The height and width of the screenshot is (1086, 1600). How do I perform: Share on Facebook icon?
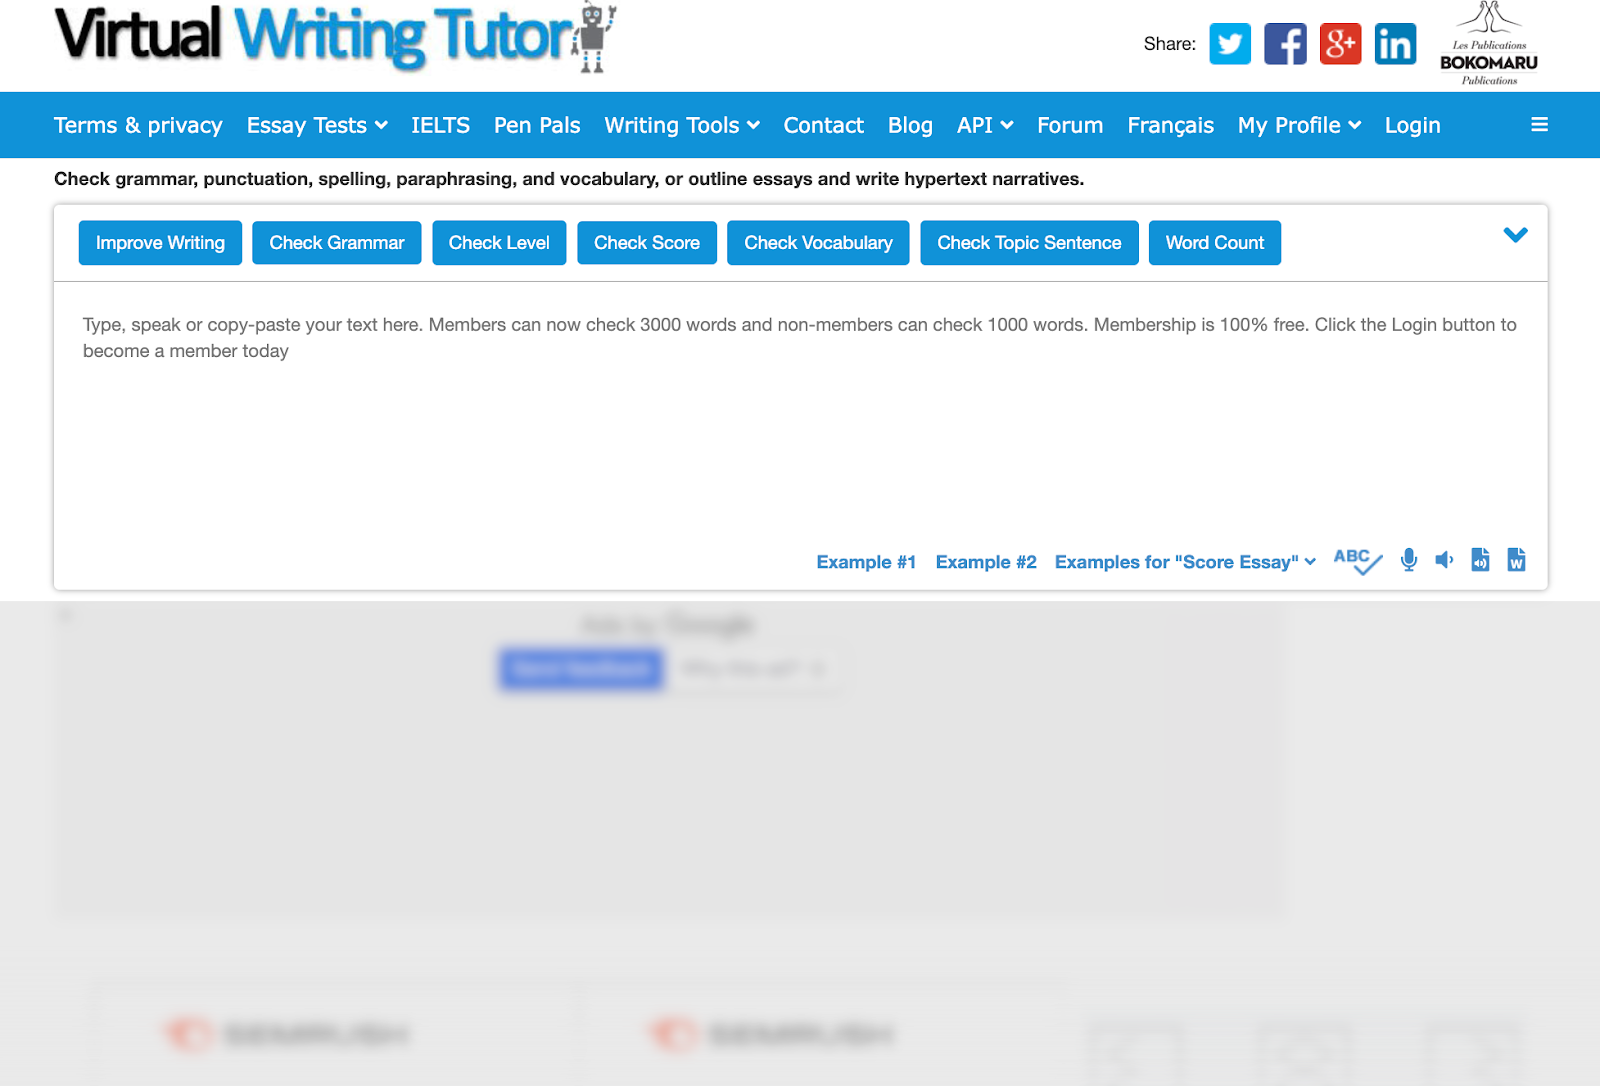[1285, 44]
